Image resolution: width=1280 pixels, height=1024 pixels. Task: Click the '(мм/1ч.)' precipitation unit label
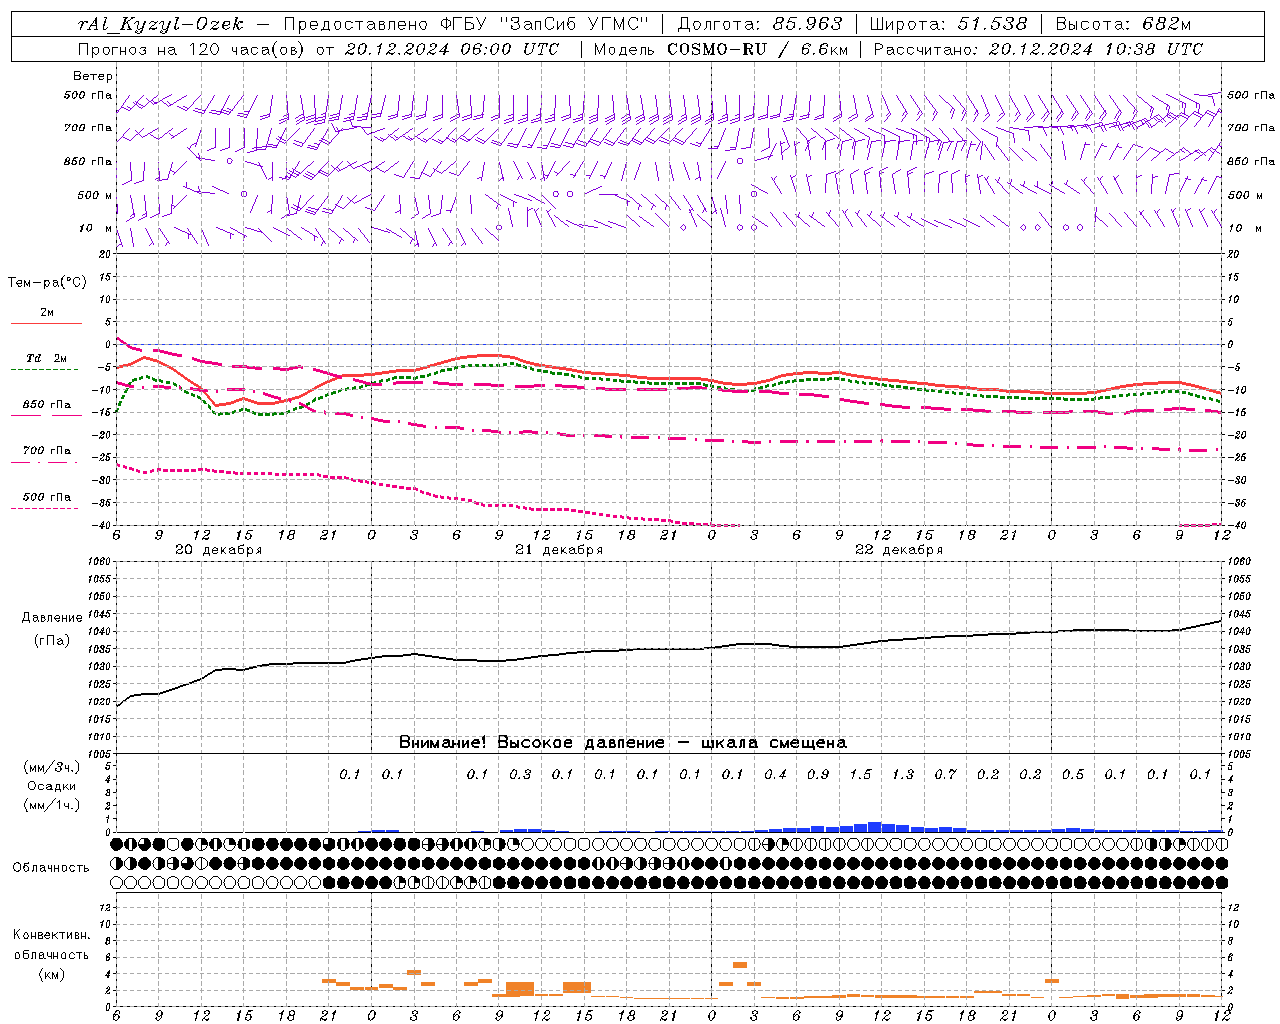point(51,805)
